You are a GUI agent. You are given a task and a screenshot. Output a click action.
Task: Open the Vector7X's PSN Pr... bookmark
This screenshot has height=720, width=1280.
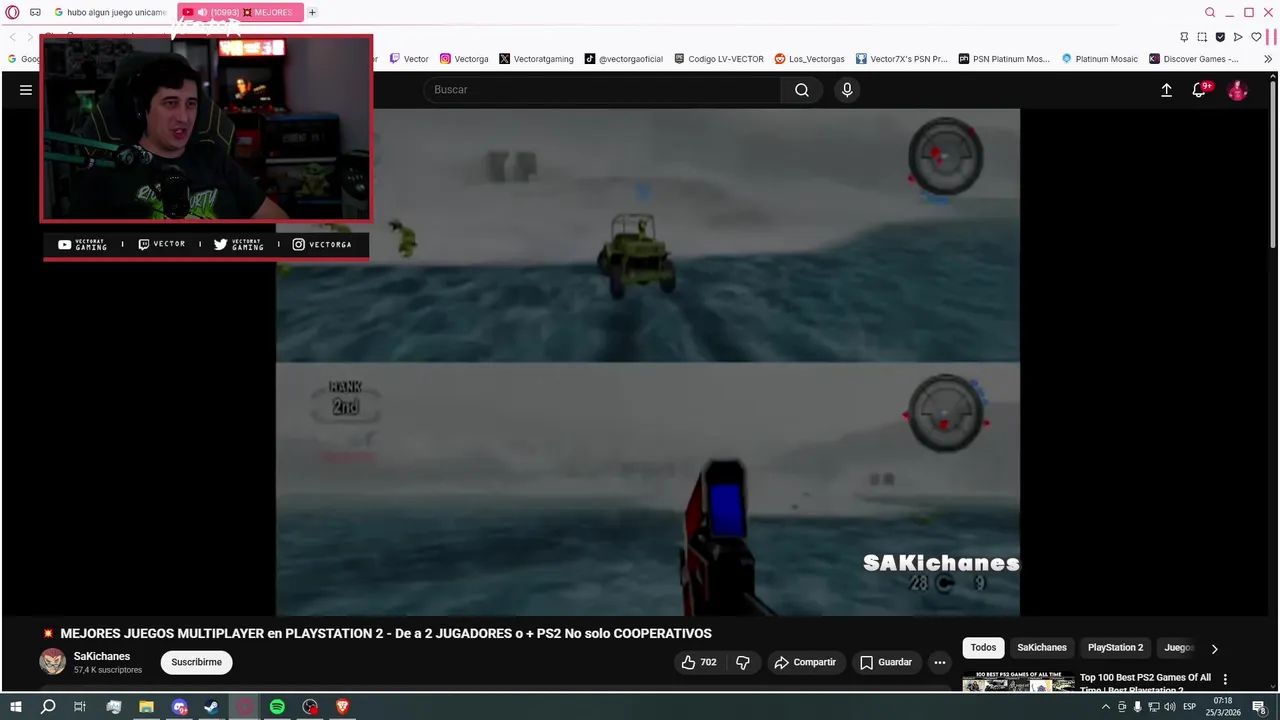[901, 59]
